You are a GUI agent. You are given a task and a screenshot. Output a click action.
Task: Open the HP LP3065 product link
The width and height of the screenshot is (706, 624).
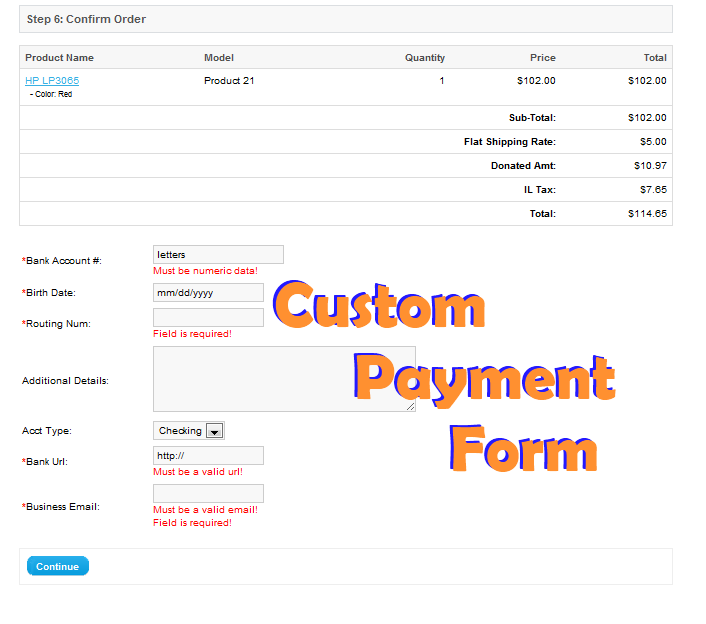point(52,81)
